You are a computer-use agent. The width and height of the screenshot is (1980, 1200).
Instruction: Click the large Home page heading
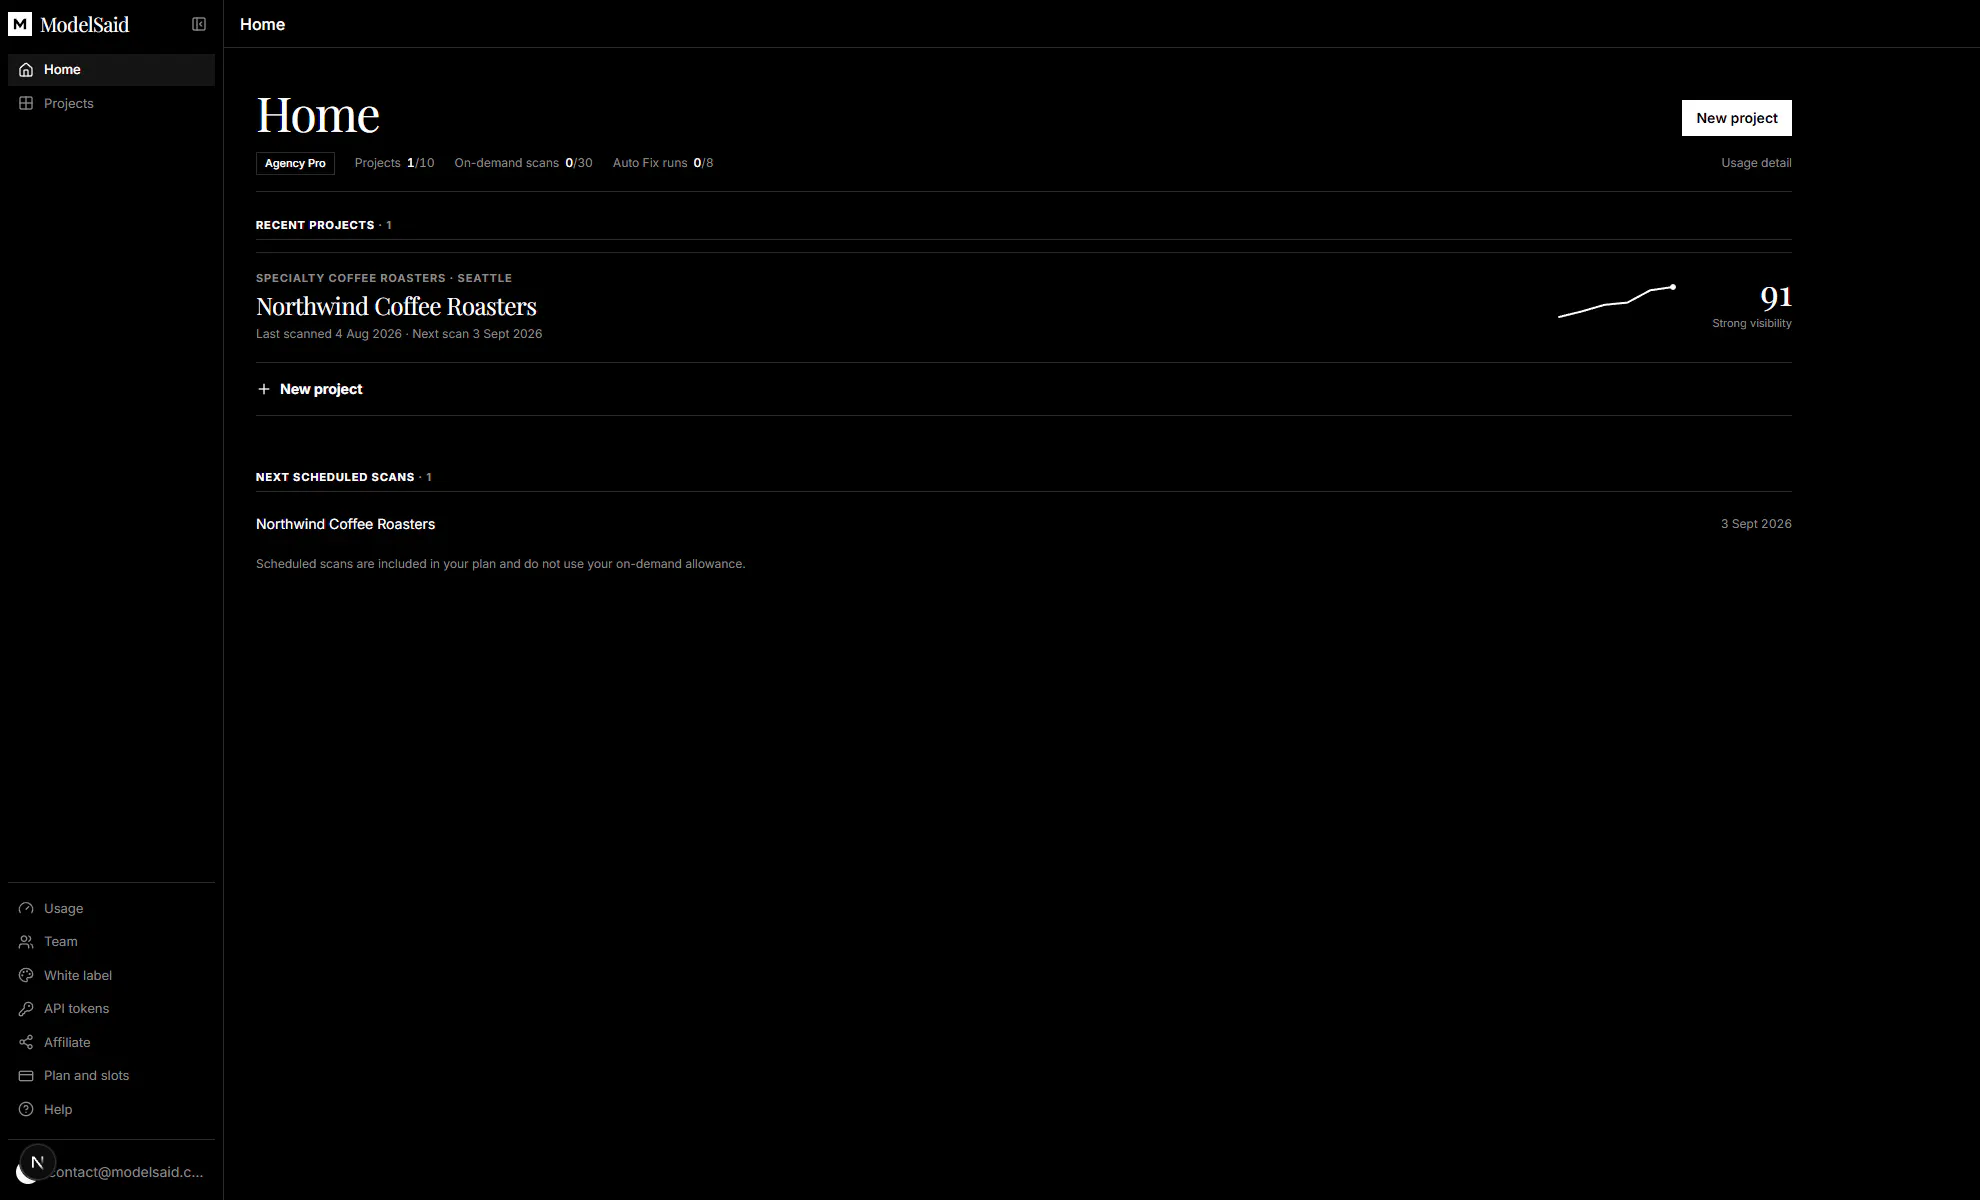[318, 115]
